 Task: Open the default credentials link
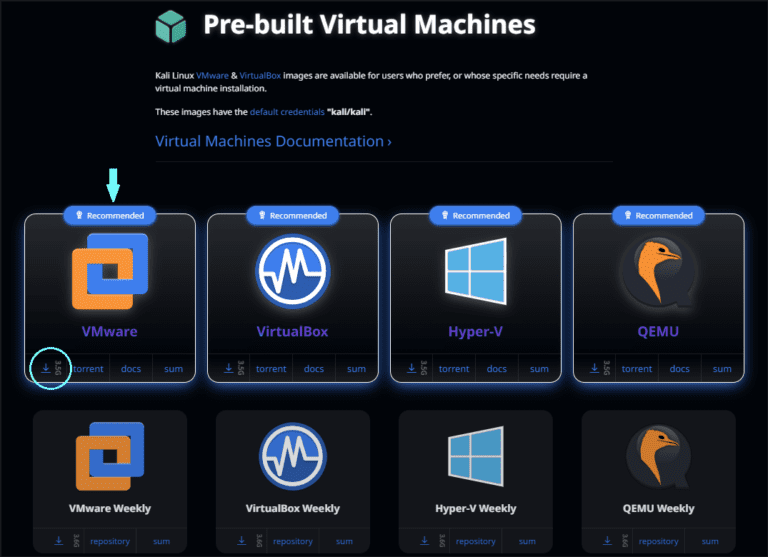tap(287, 112)
